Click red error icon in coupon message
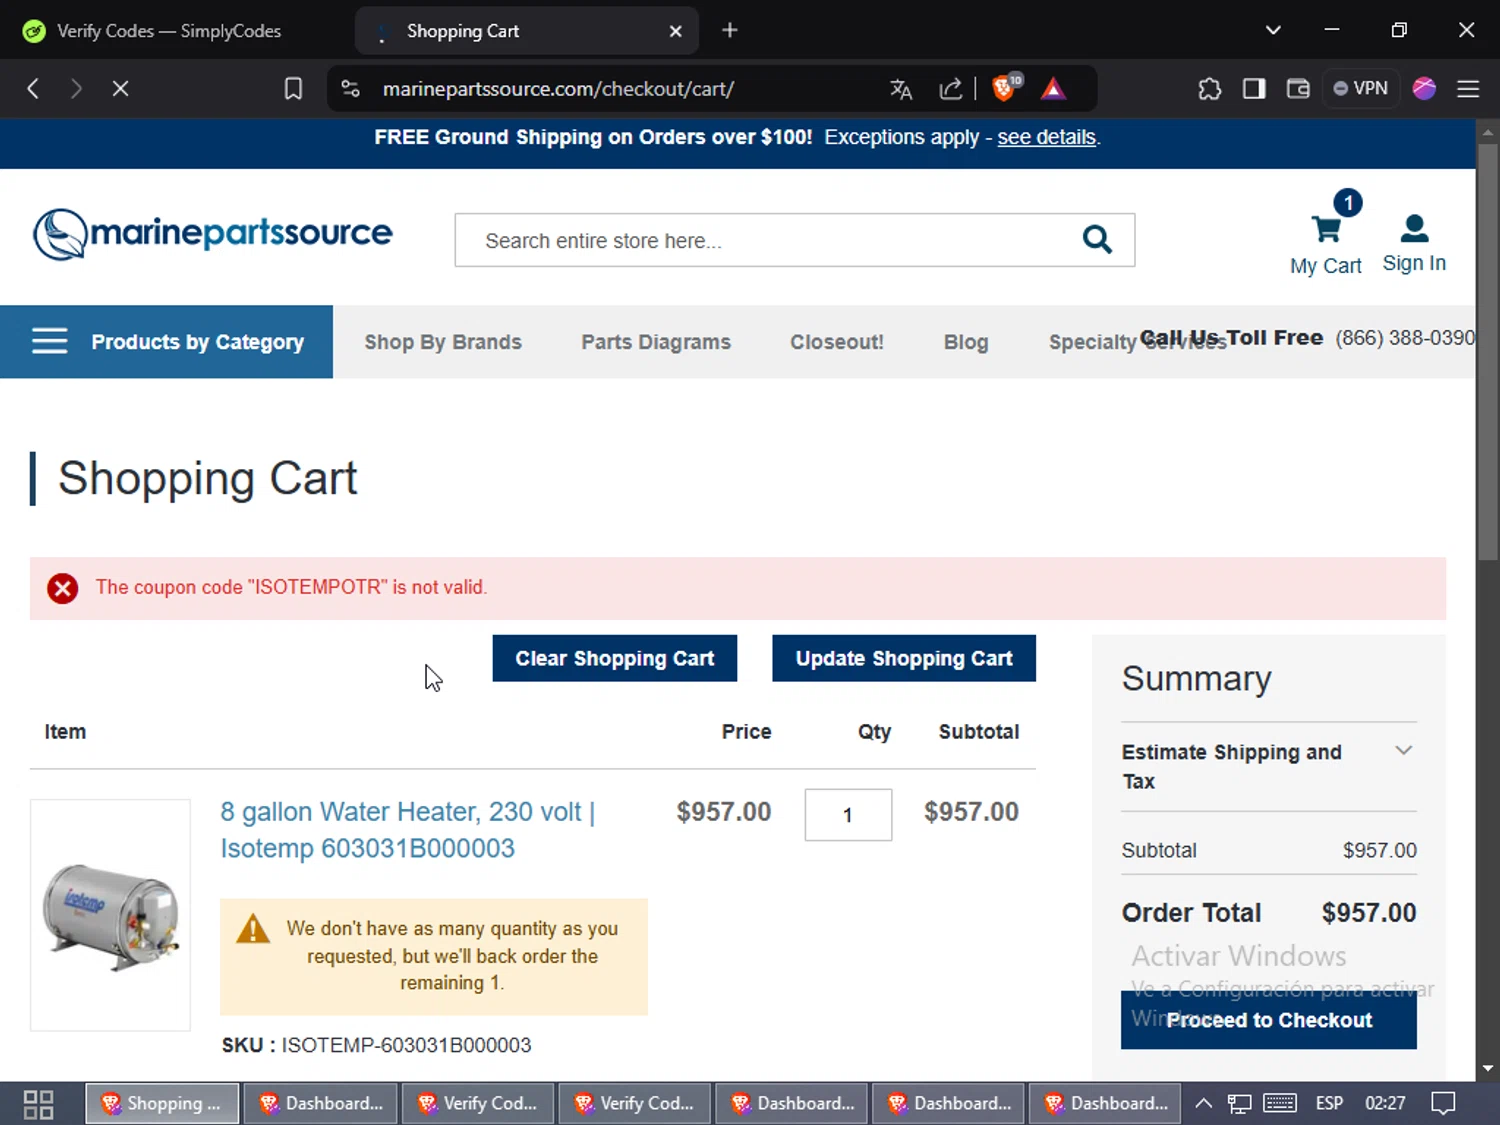Screen dimensions: 1500x1125 pyautogui.click(x=62, y=588)
